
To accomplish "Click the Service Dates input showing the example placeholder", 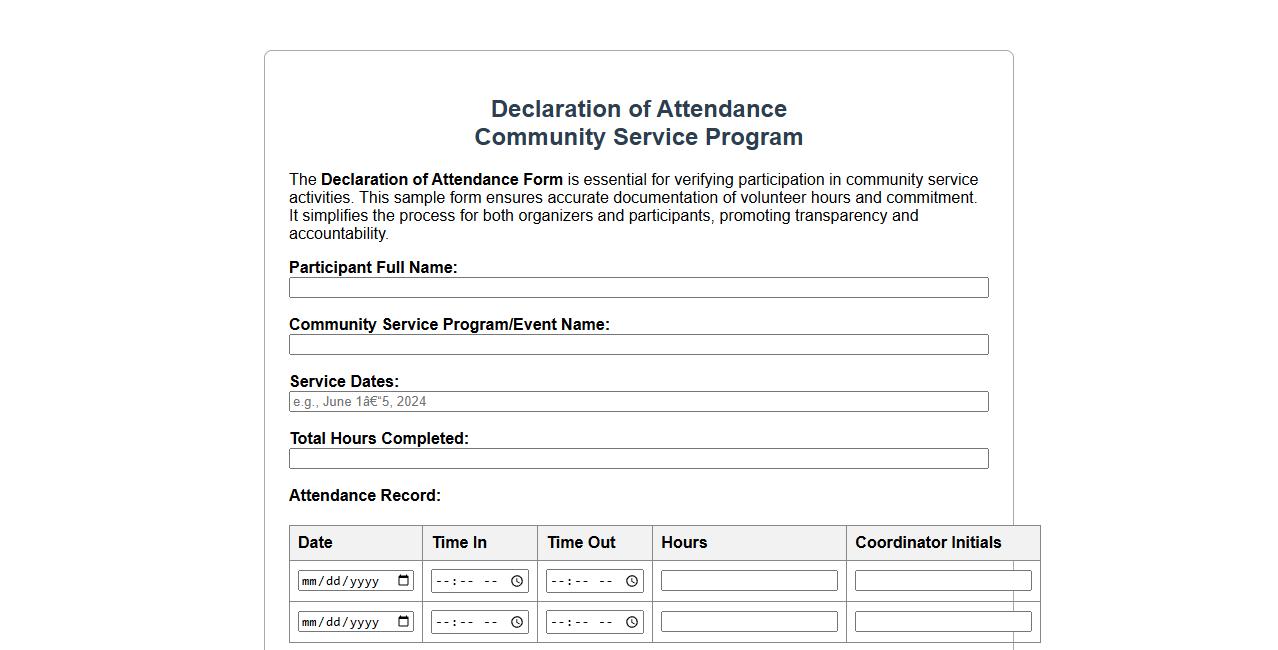I will tap(638, 401).
